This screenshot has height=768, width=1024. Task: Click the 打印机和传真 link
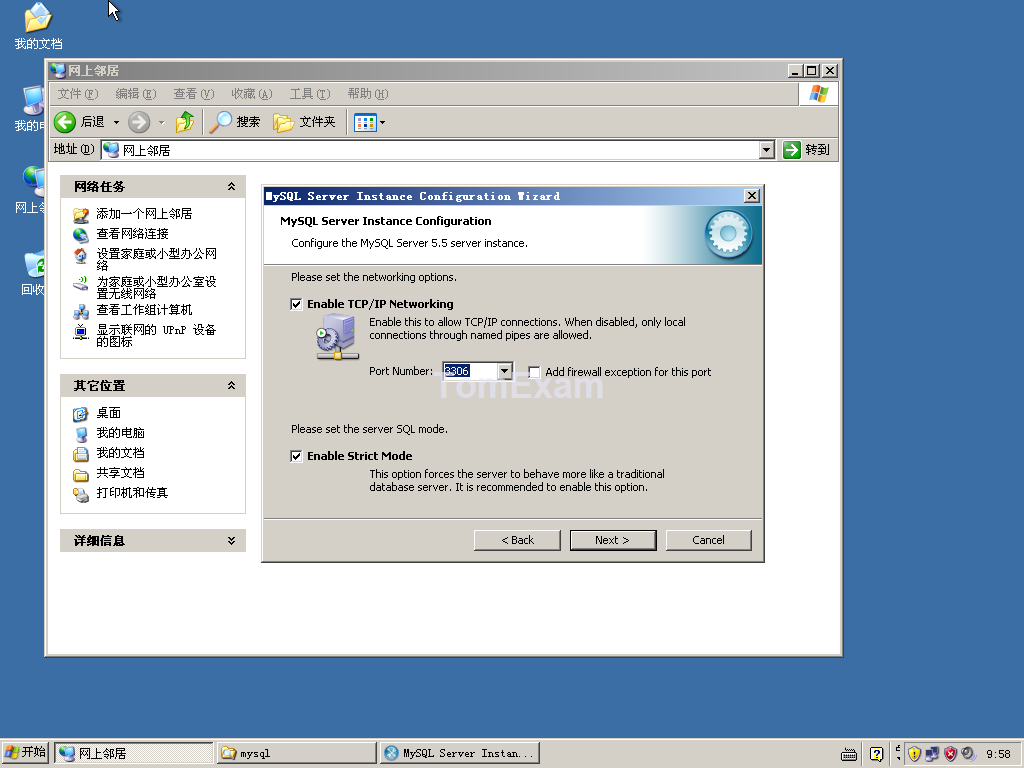coord(133,493)
